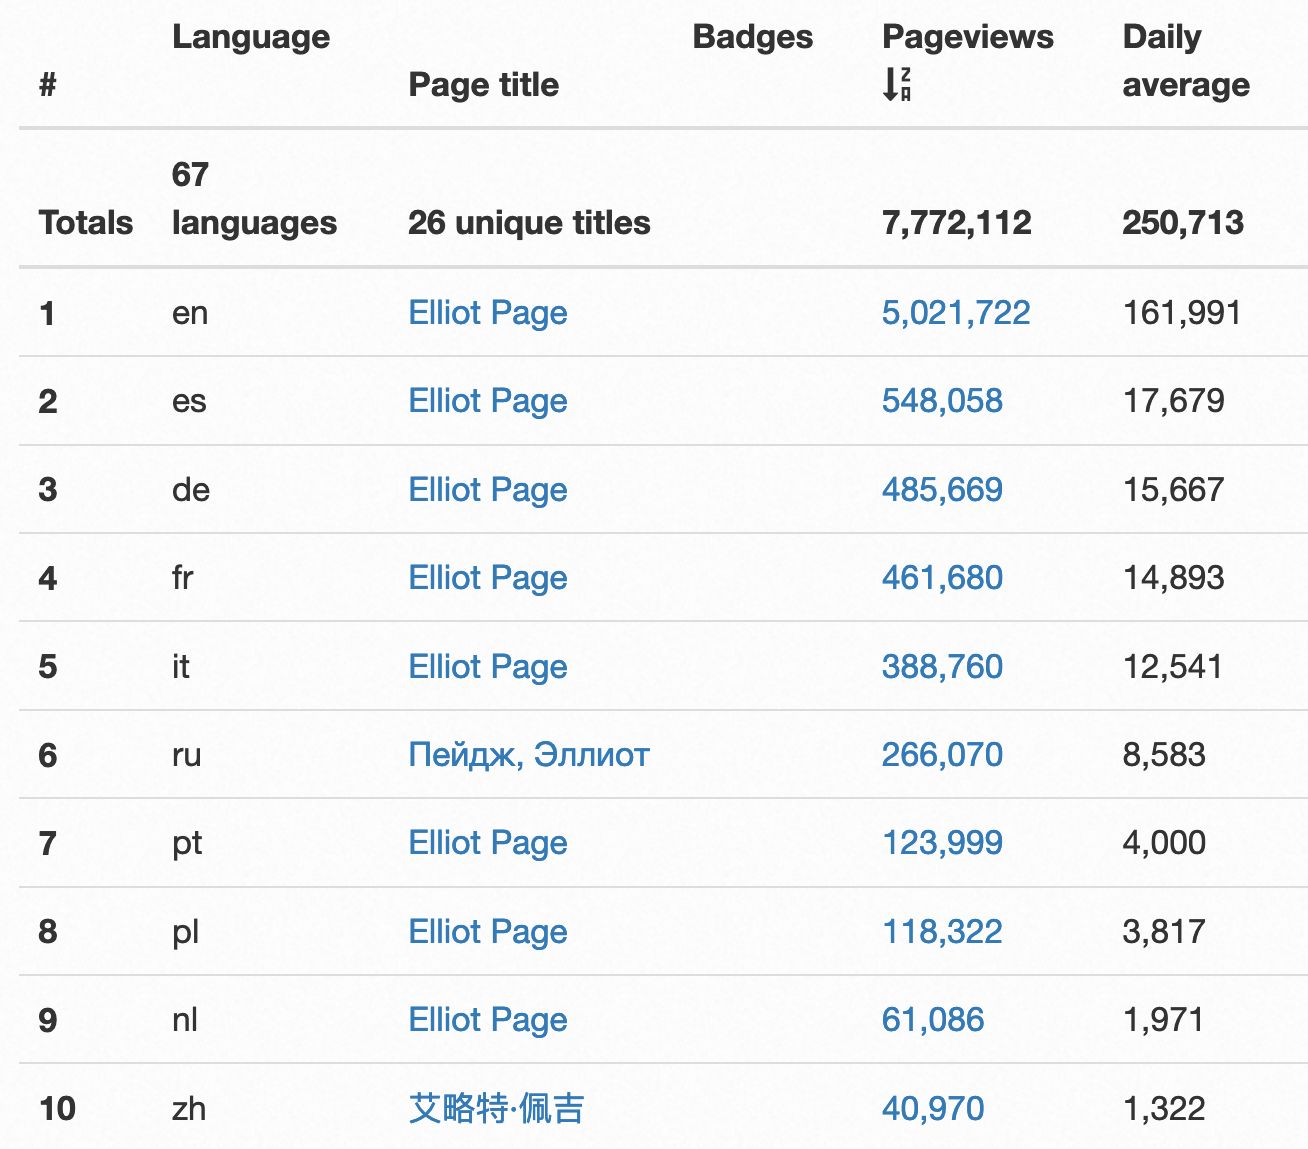Open the Italian (it) Elliot Page link
1308x1149 pixels.
[x=488, y=667]
